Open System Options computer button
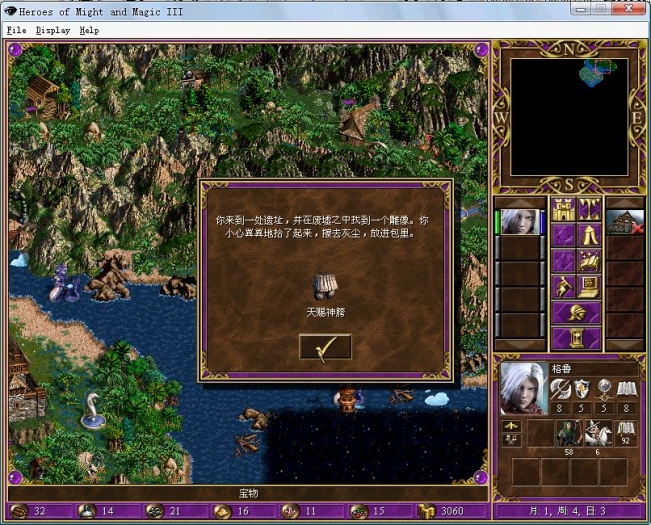Viewport: 651px width, 525px height. click(x=589, y=287)
